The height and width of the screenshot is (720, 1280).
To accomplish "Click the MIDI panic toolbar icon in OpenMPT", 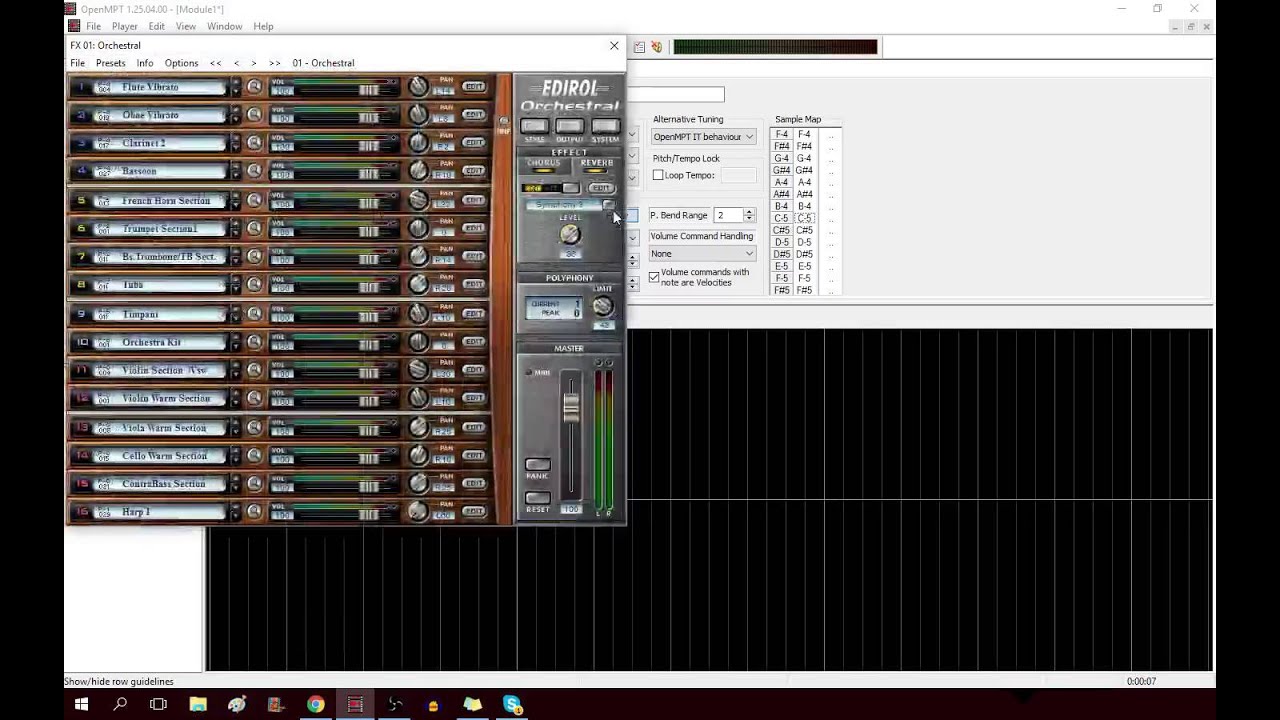I will coord(656,47).
